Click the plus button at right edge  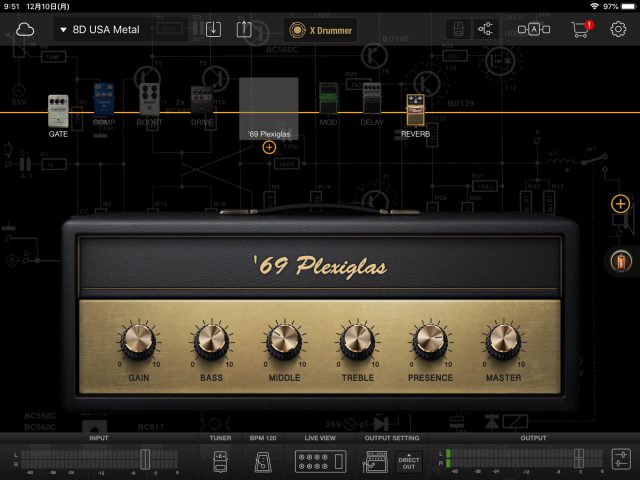(620, 203)
